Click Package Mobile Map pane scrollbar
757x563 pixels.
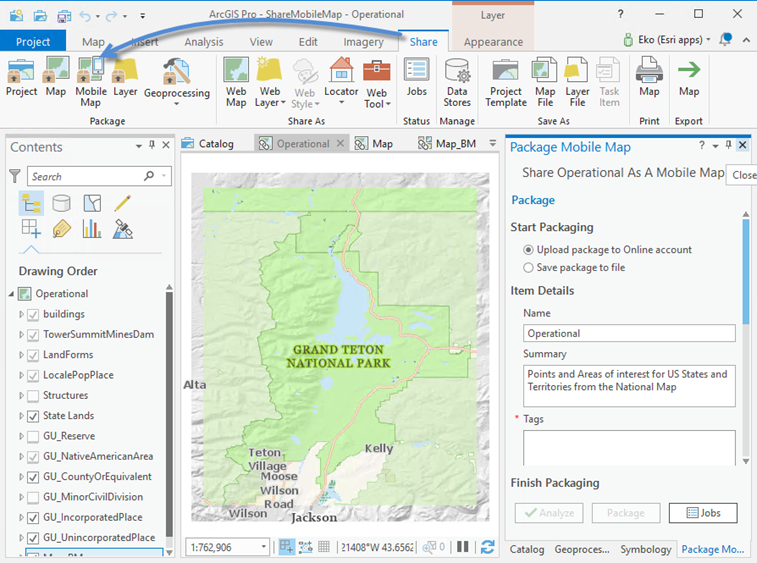[746, 271]
